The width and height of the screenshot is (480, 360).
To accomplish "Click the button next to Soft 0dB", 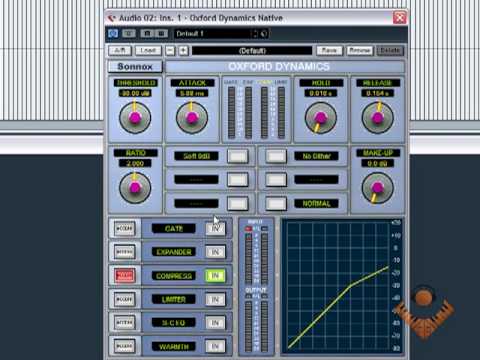I will click(x=238, y=156).
